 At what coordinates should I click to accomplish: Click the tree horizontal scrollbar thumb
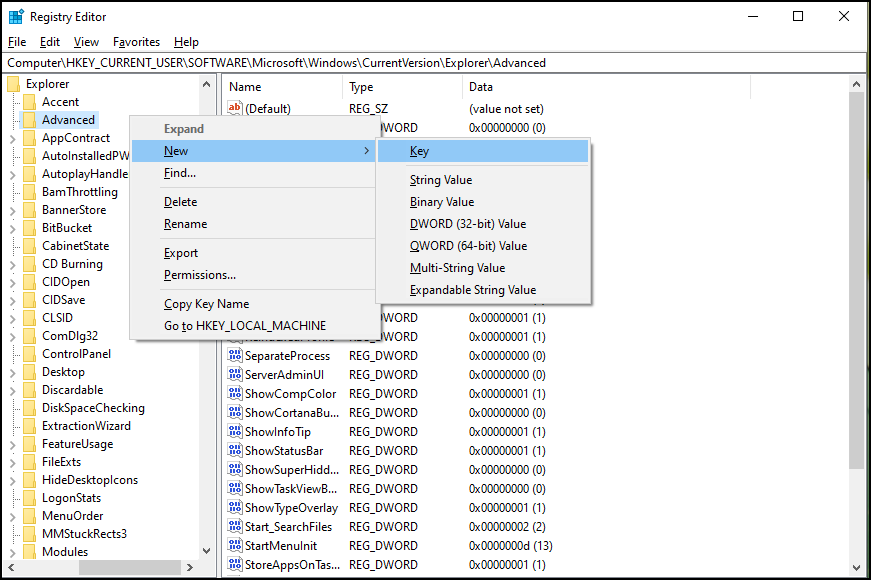[x=129, y=567]
